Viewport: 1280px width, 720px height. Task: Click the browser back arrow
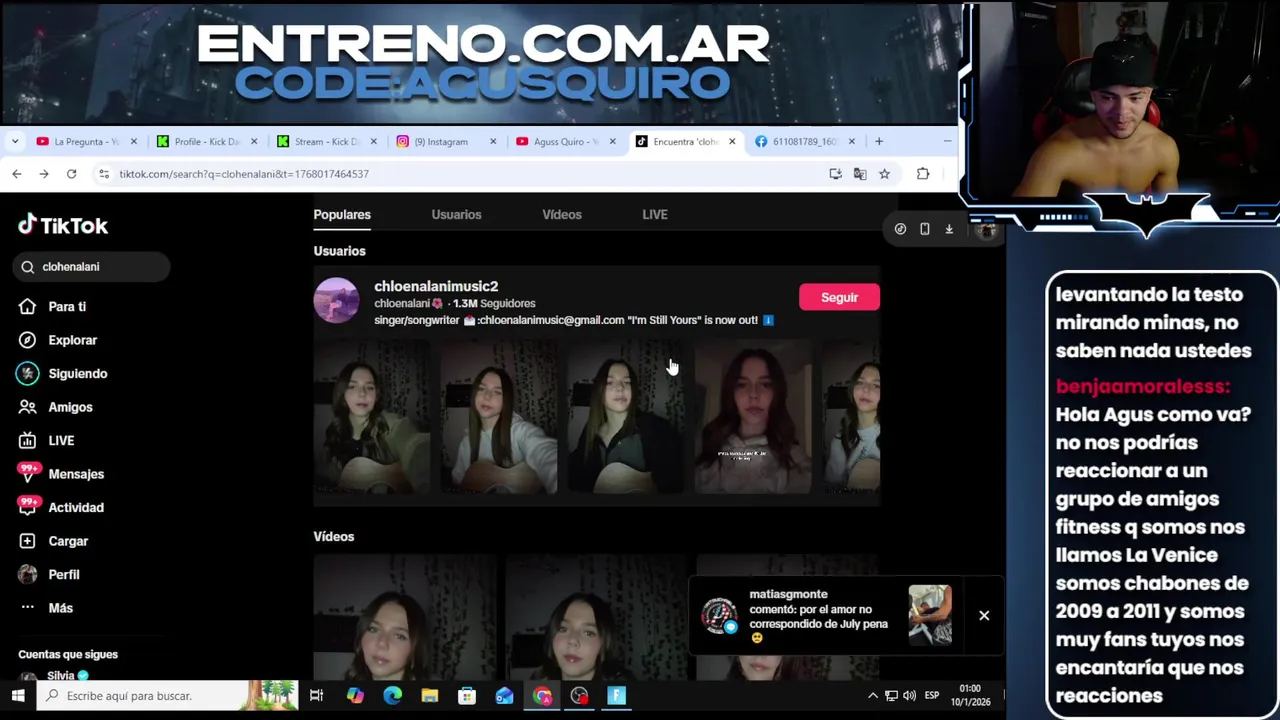click(17, 174)
